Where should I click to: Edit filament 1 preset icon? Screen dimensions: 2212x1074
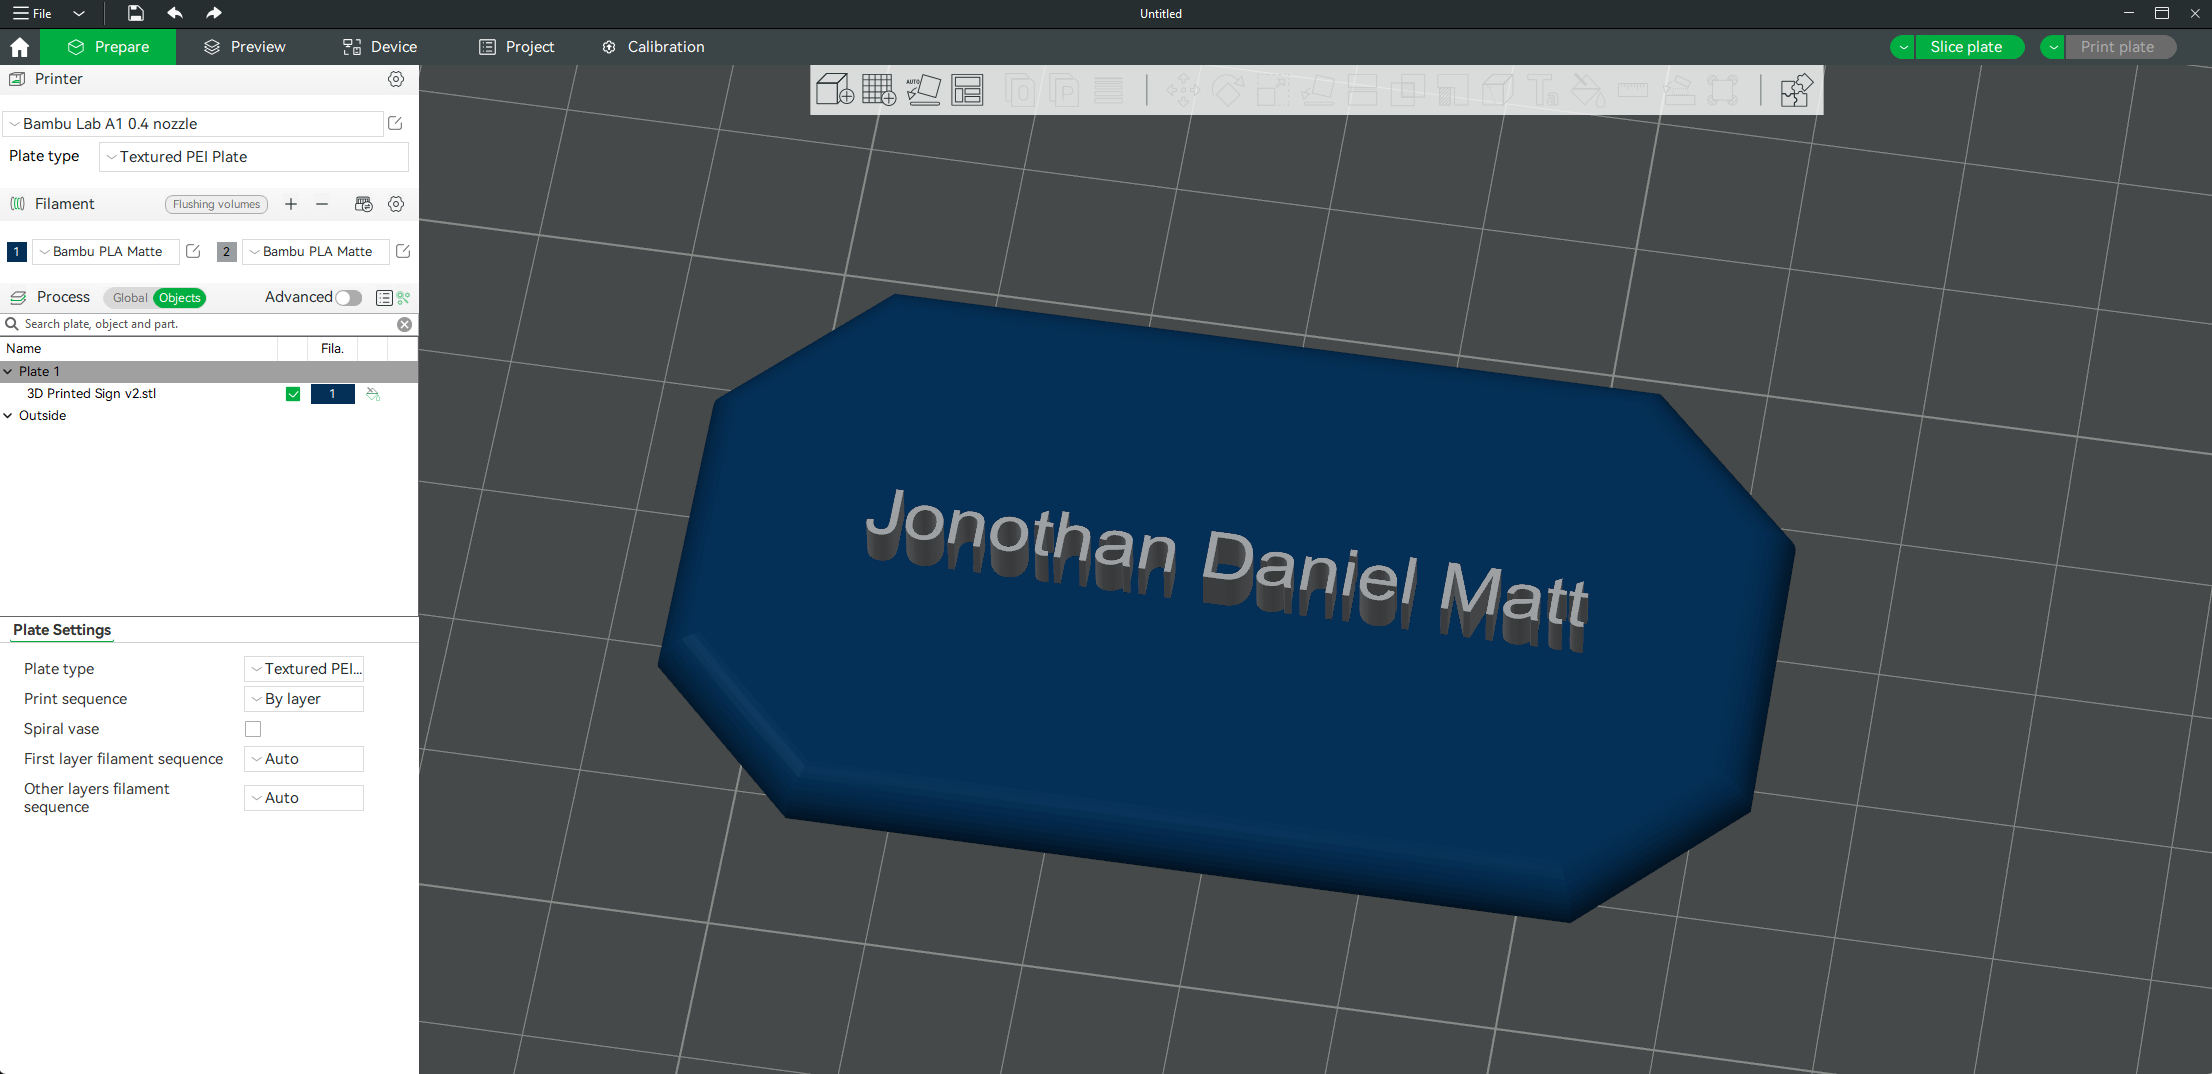tap(193, 251)
